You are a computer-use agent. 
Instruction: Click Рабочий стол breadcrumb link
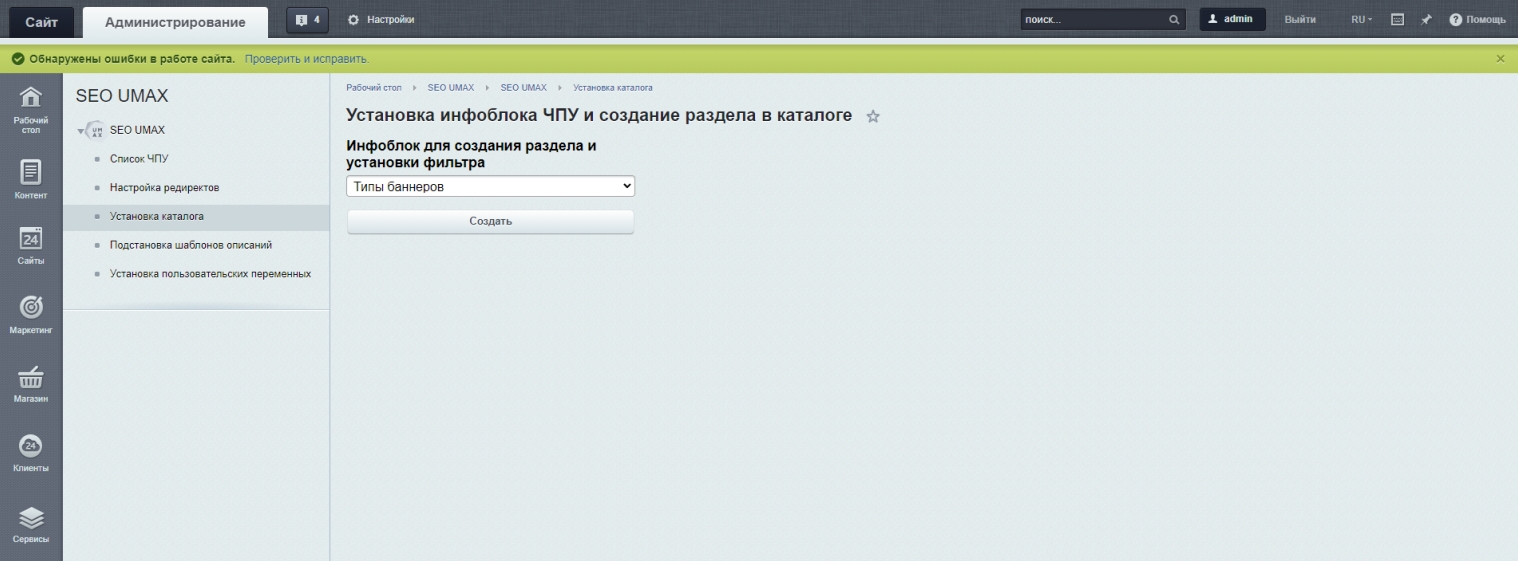(374, 88)
